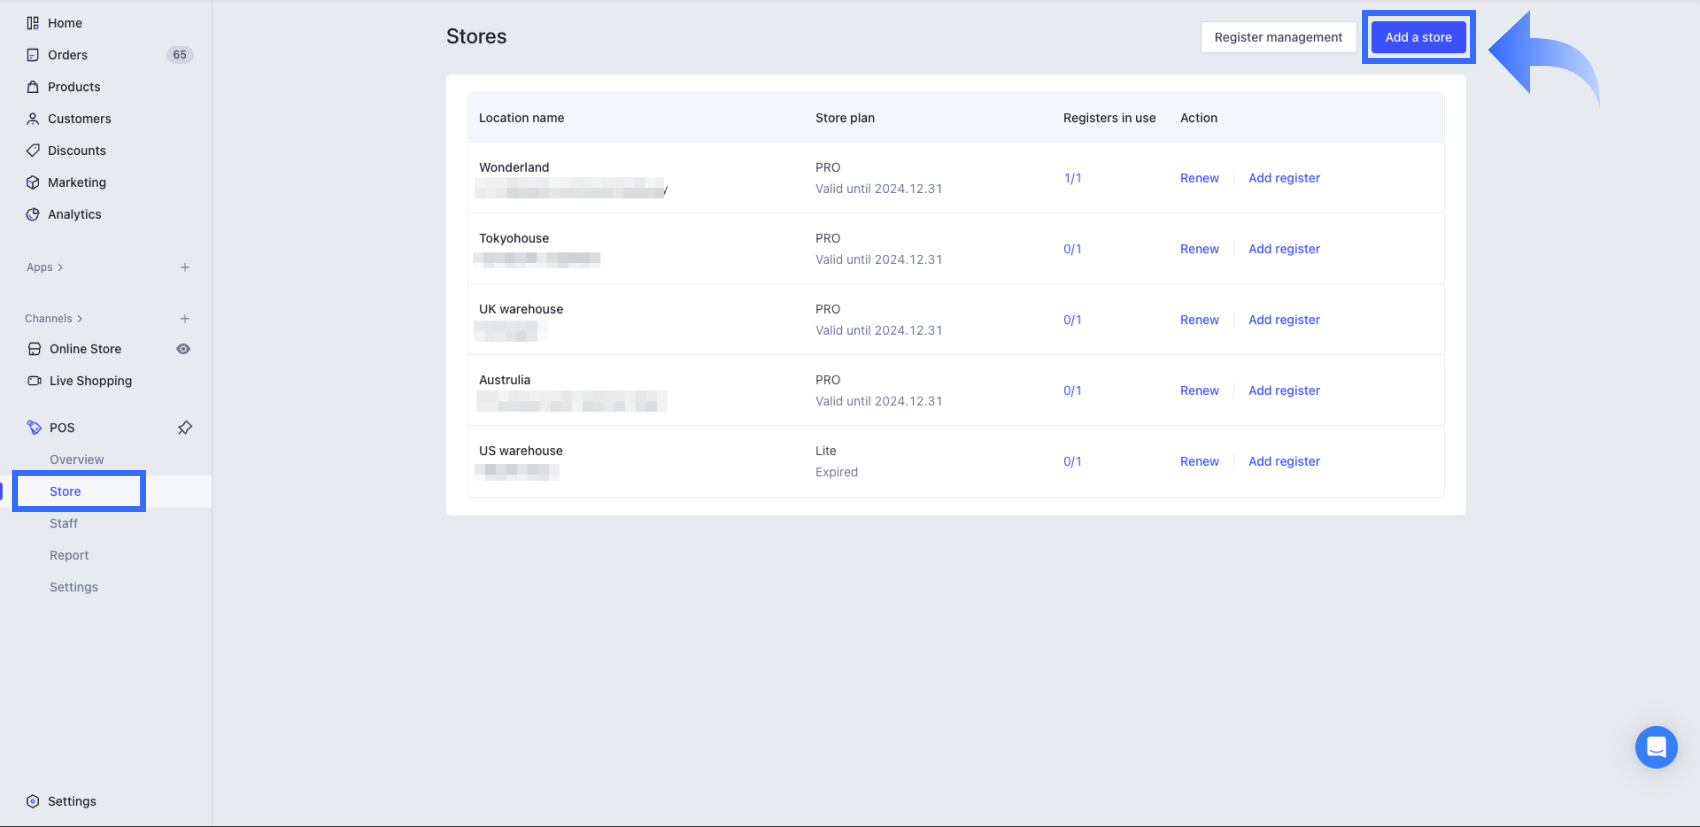Add a new app with plus icon

185,268
